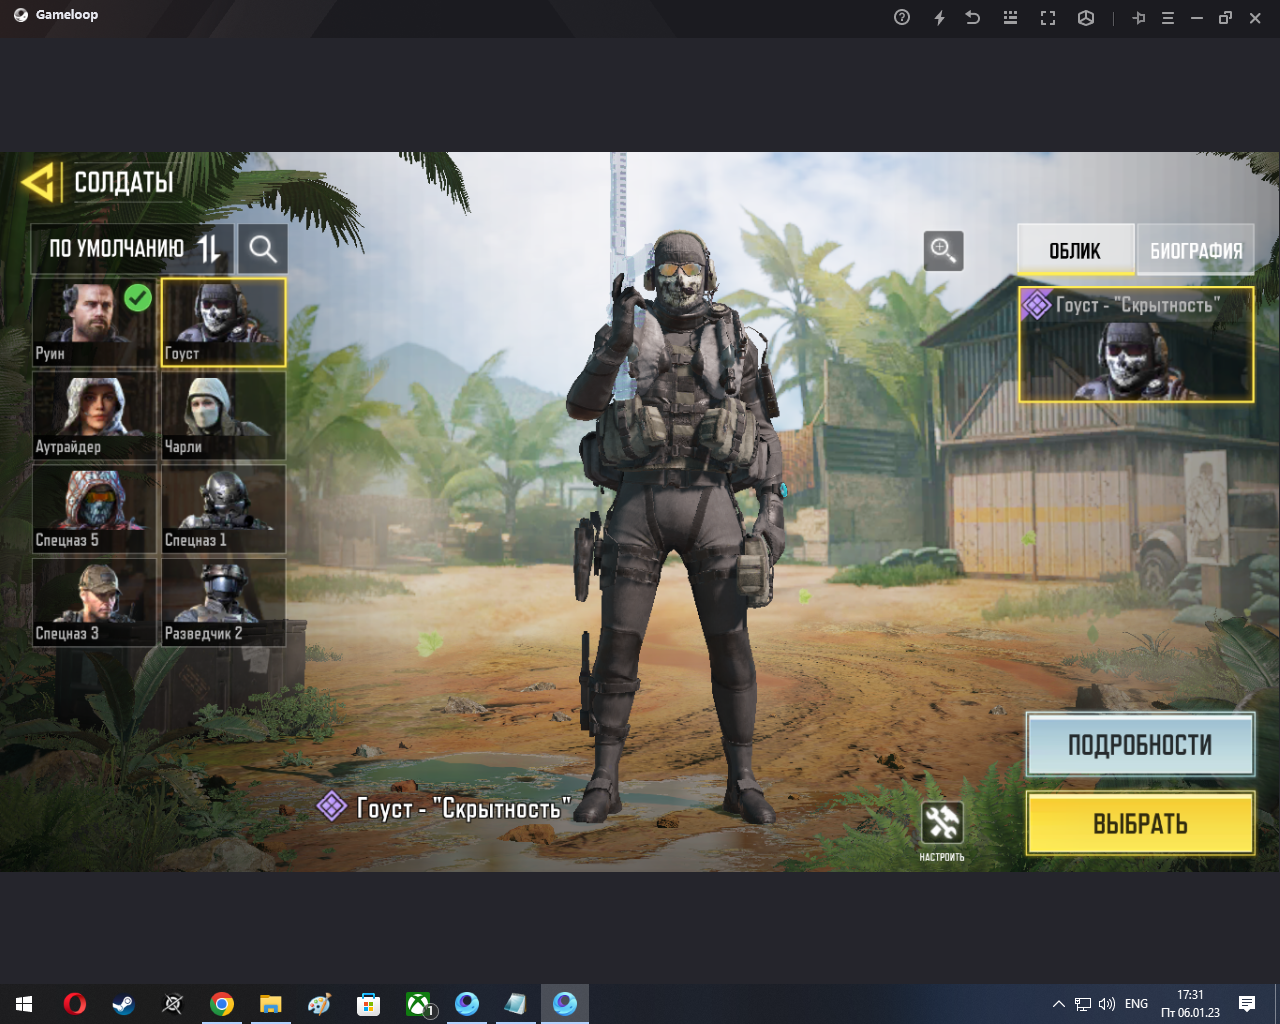Launch Opera from the taskbar
1280x1024 pixels.
point(74,1004)
